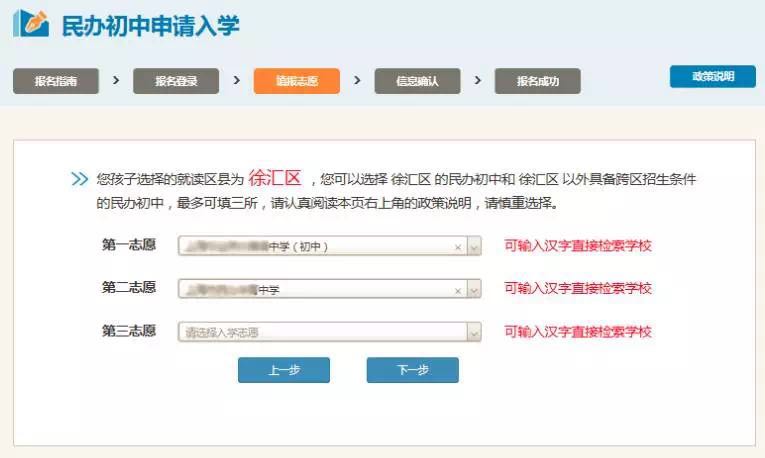Click the arrow between 报名指南 and 报名登录
765x458 pixels.
116,80
